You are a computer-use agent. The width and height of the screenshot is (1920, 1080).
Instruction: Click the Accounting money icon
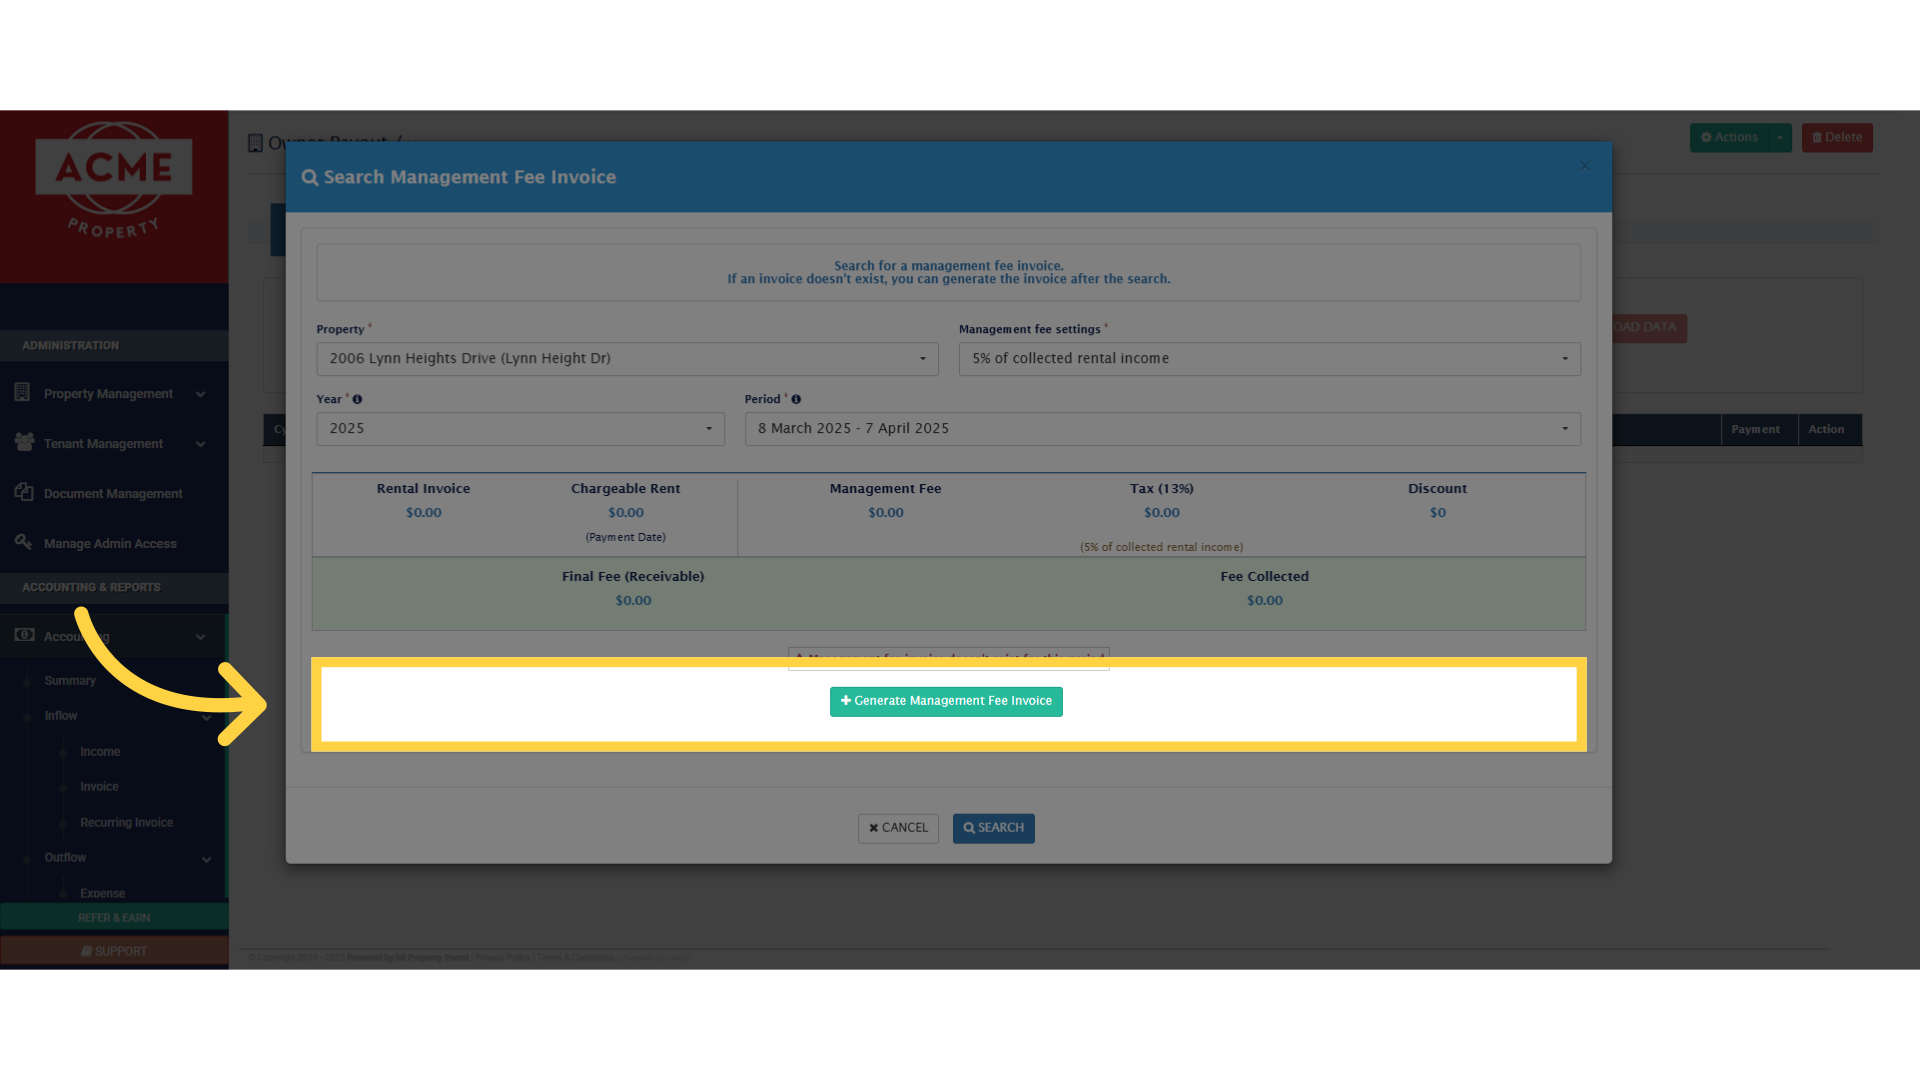pos(24,635)
